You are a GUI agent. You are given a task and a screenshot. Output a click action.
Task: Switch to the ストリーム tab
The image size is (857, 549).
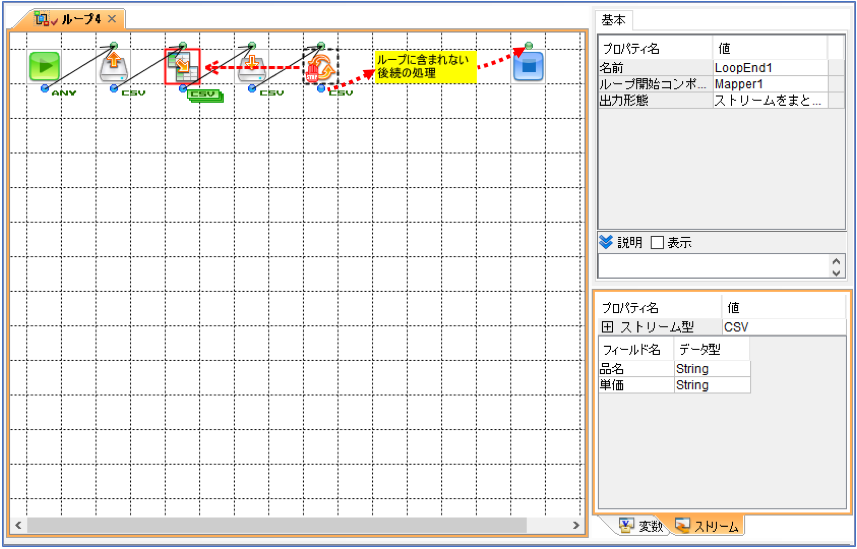(x=707, y=526)
